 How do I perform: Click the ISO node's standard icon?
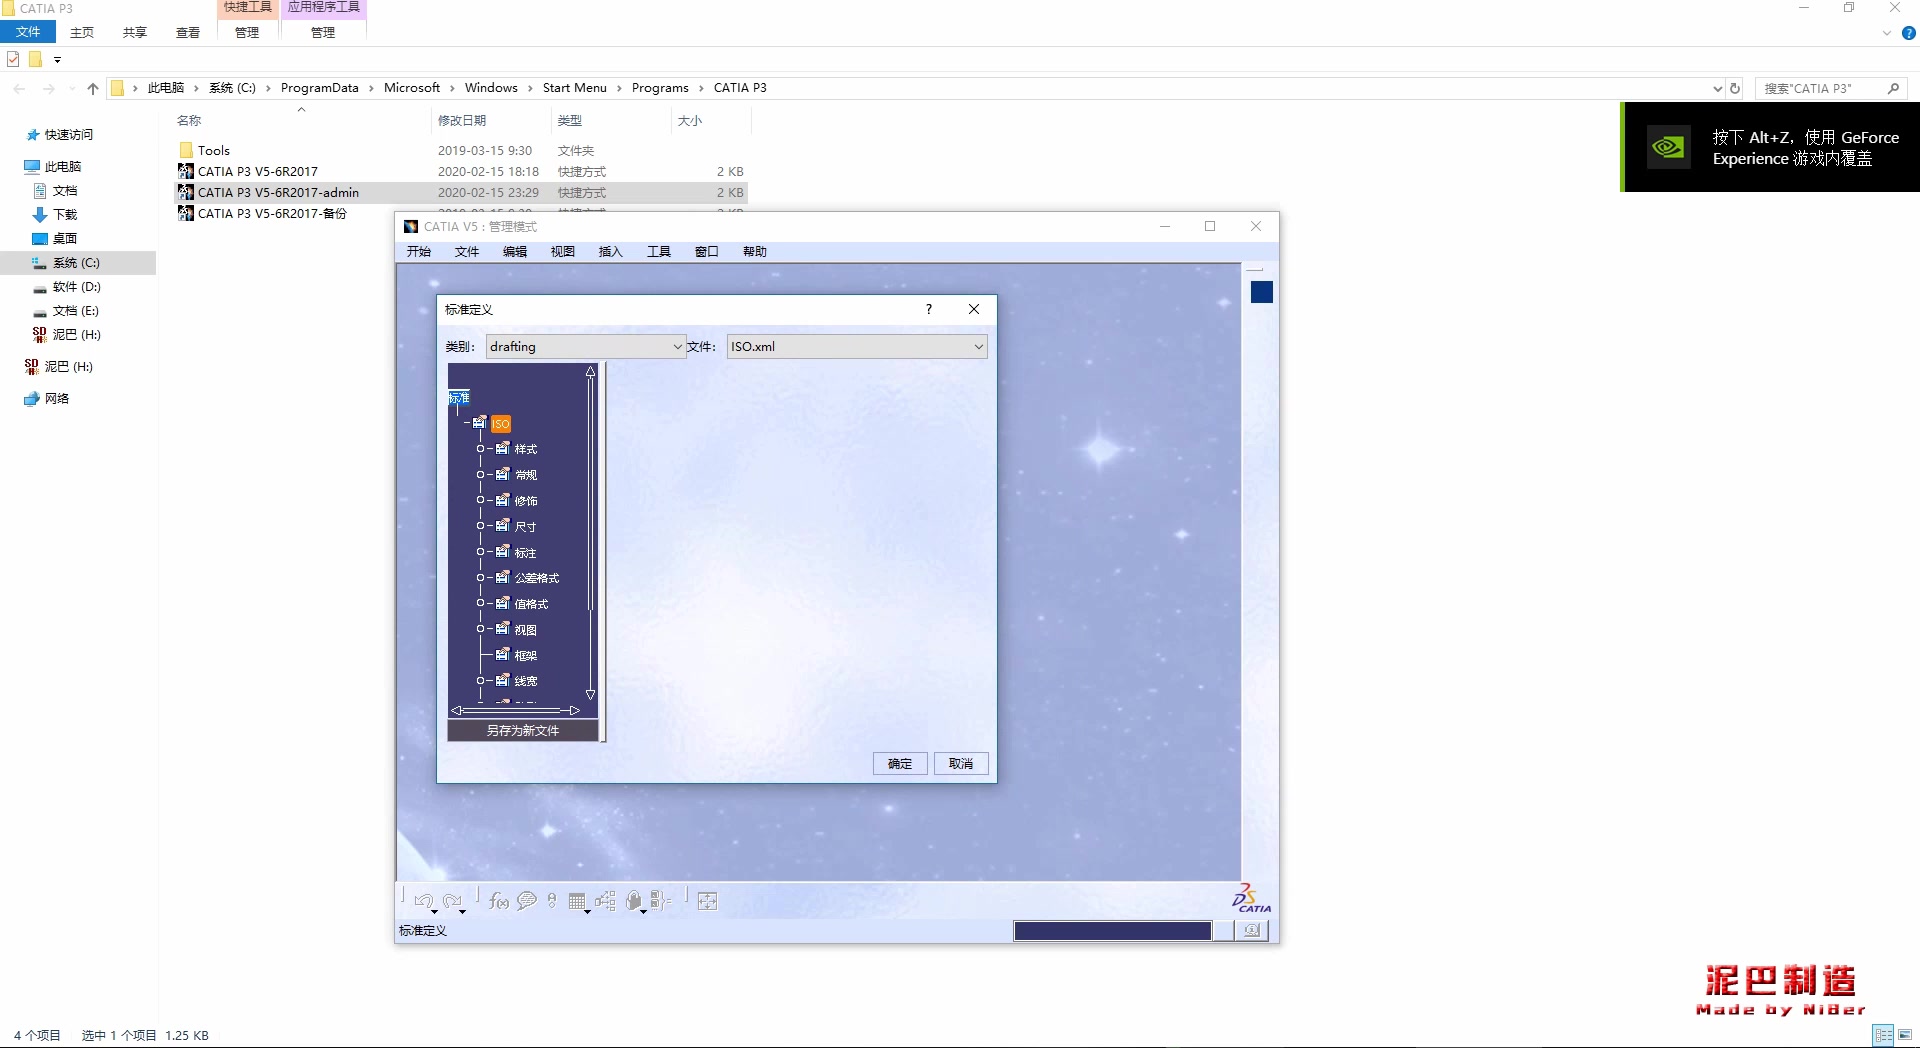[480, 423]
